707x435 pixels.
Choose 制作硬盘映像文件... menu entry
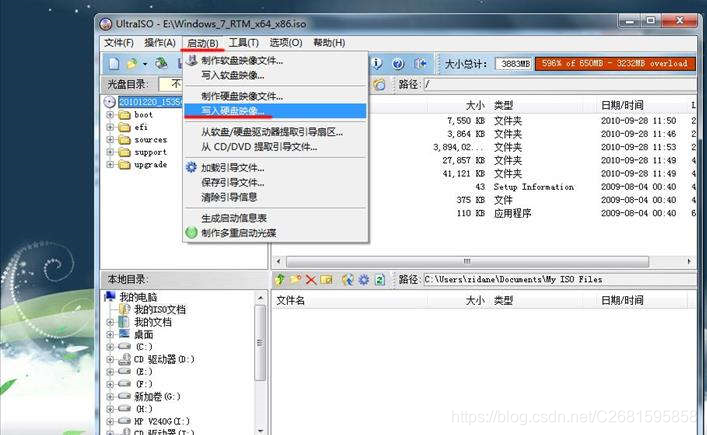[x=275, y=96]
